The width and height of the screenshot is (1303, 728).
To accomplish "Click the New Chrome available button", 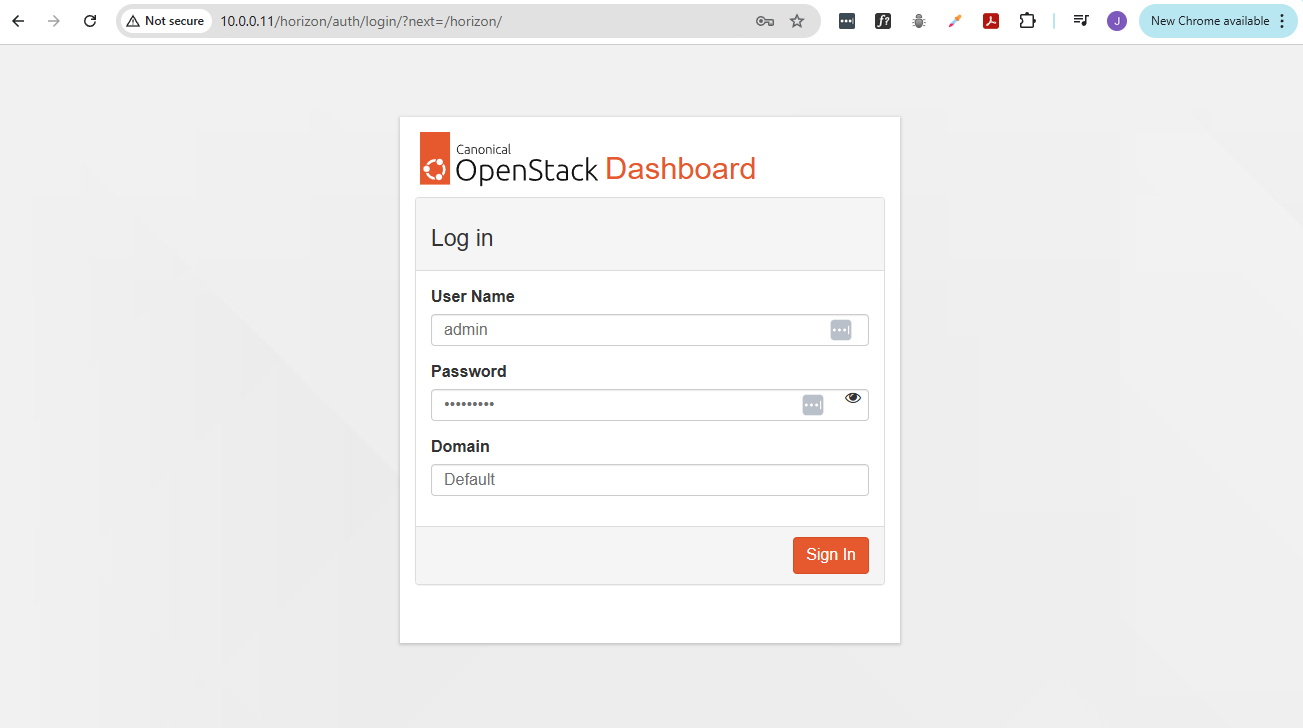I will [1209, 21].
